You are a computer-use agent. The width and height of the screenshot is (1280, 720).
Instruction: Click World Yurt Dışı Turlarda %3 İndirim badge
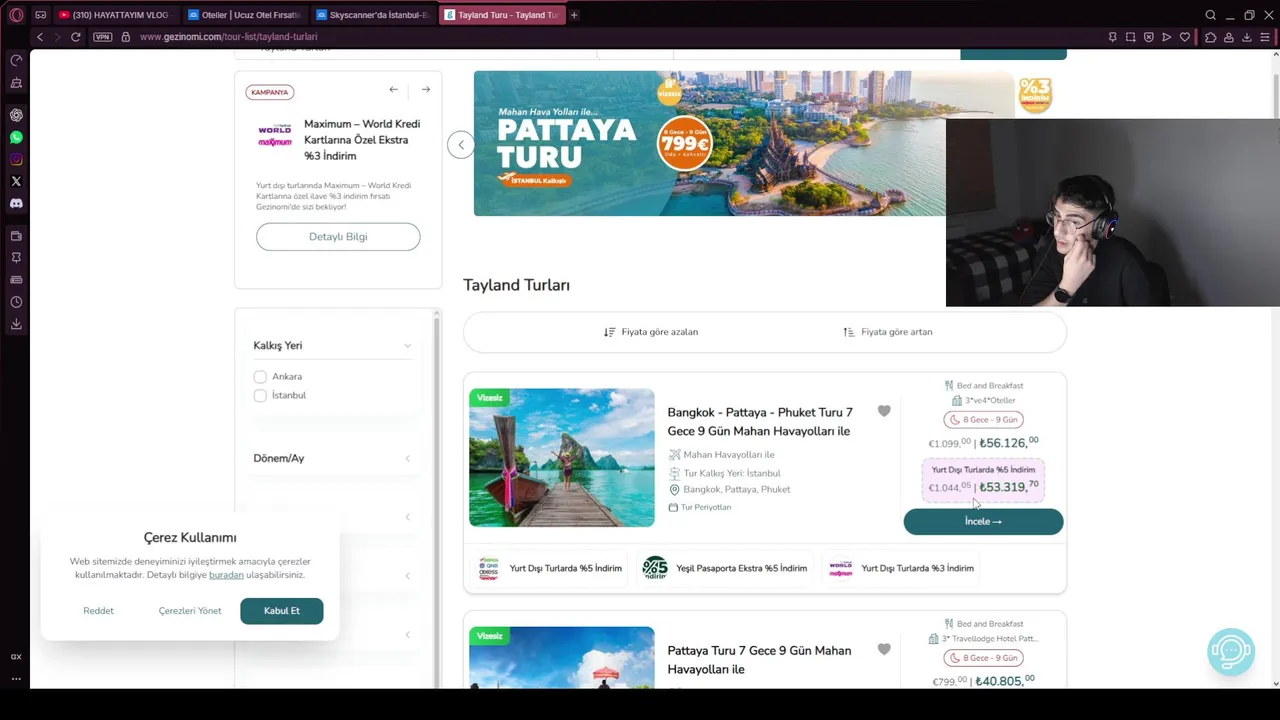pyautogui.click(x=901, y=568)
